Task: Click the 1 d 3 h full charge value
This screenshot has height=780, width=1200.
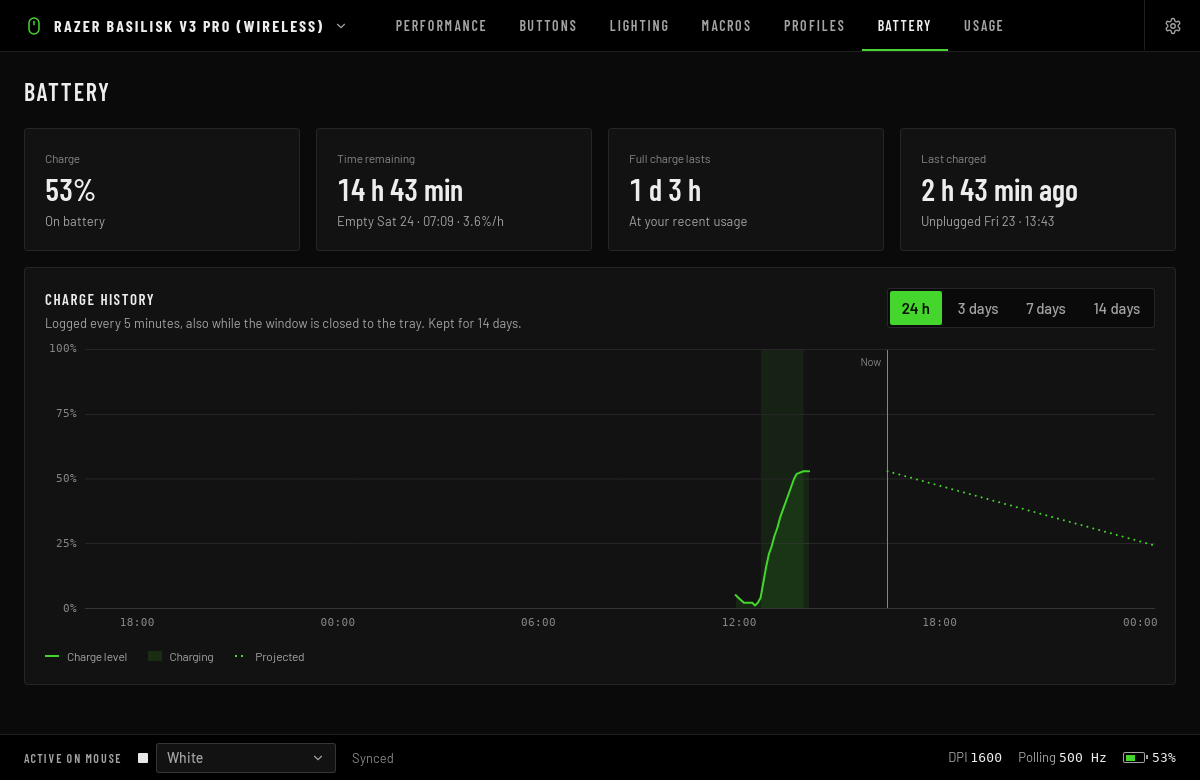Action: click(665, 190)
